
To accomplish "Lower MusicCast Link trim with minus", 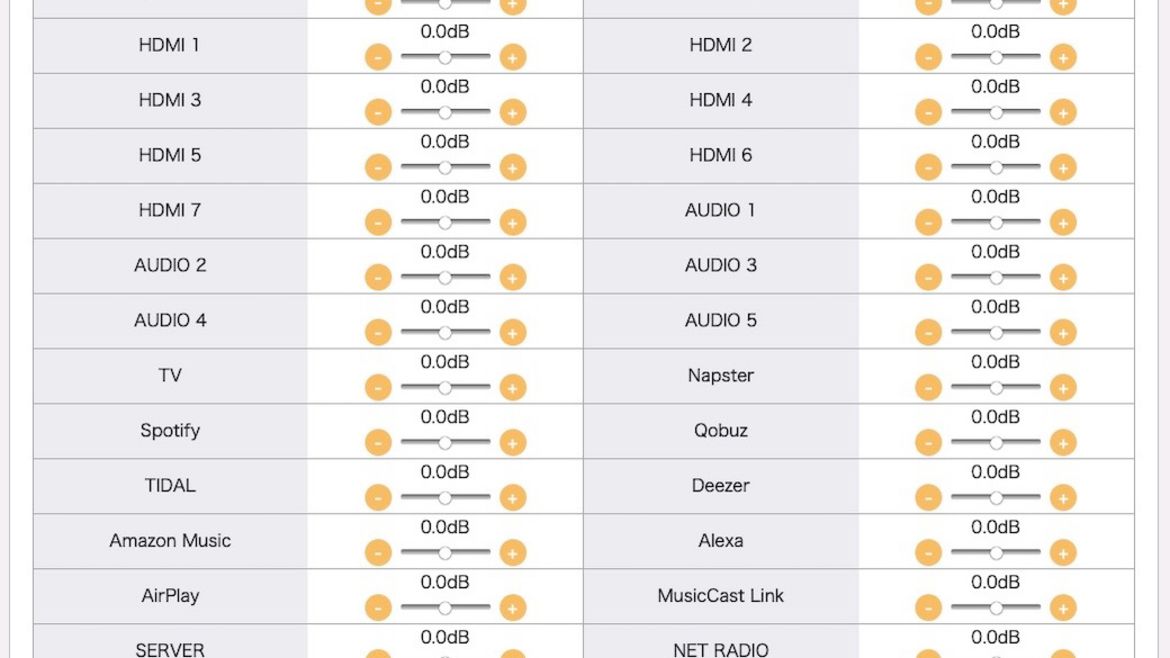I will (x=928, y=608).
